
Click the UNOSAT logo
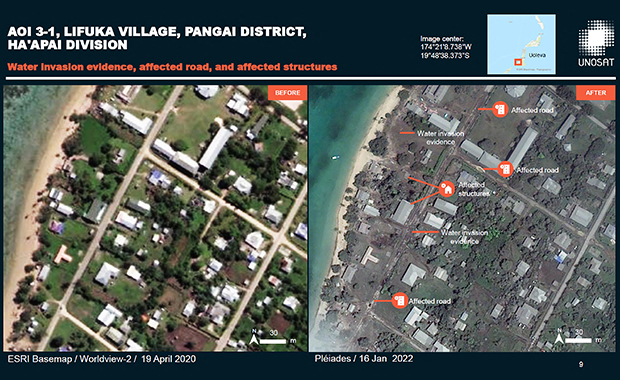[596, 43]
